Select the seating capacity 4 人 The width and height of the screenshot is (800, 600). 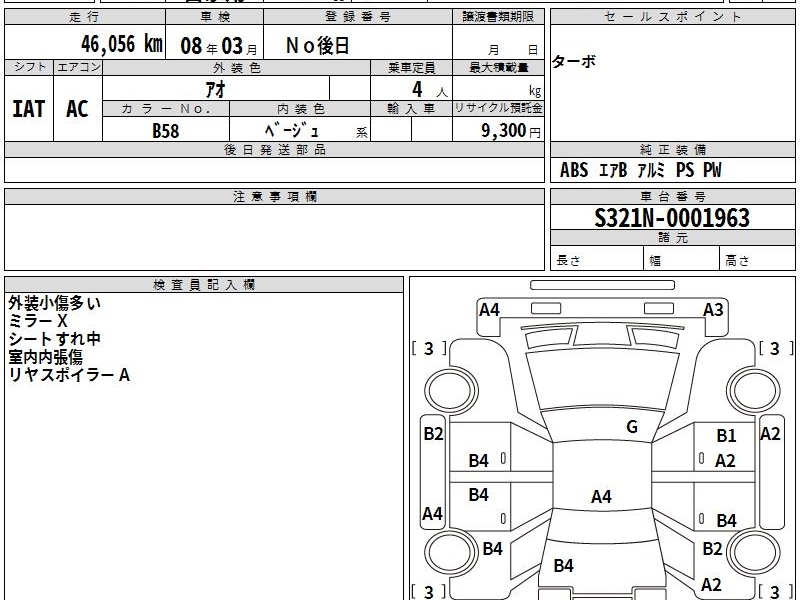(429, 90)
